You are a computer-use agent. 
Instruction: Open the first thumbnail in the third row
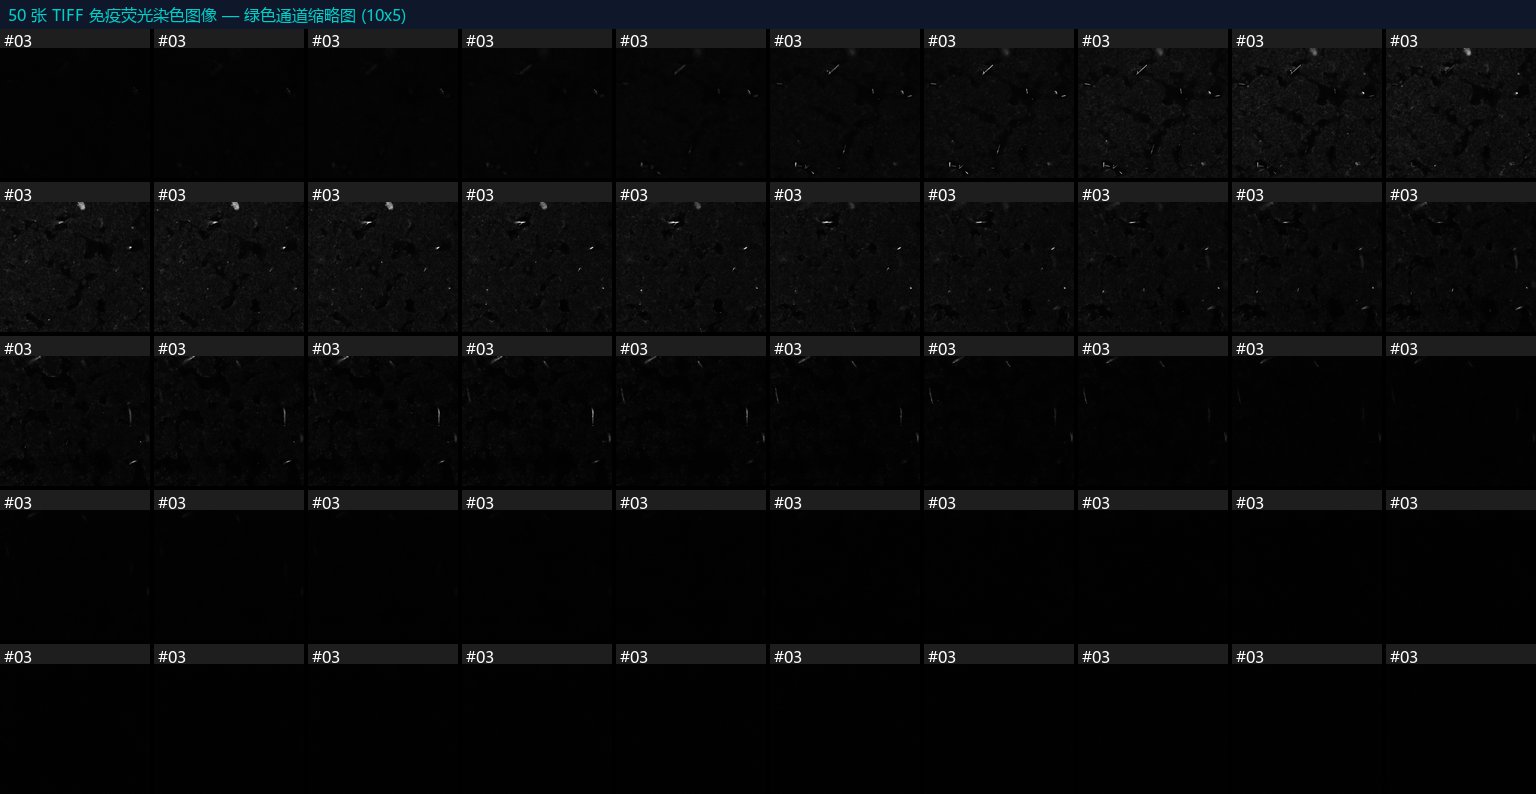click(x=75, y=412)
